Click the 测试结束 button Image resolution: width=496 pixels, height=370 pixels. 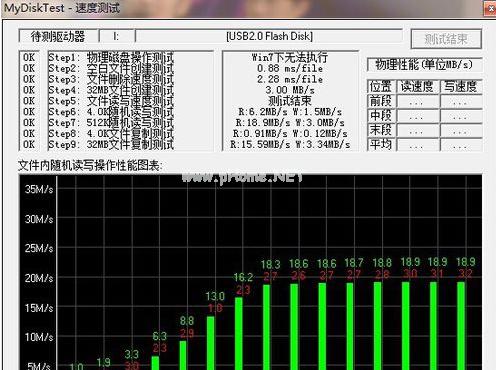(446, 39)
